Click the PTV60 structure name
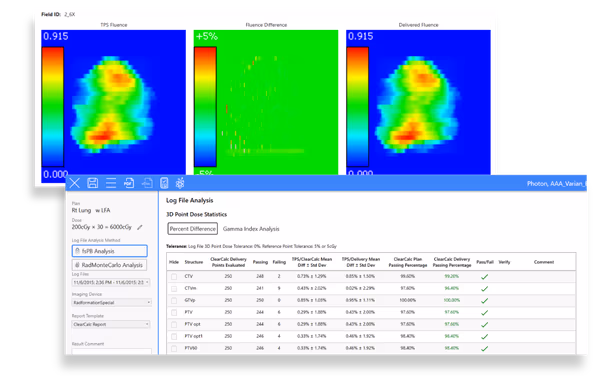 pos(191,348)
